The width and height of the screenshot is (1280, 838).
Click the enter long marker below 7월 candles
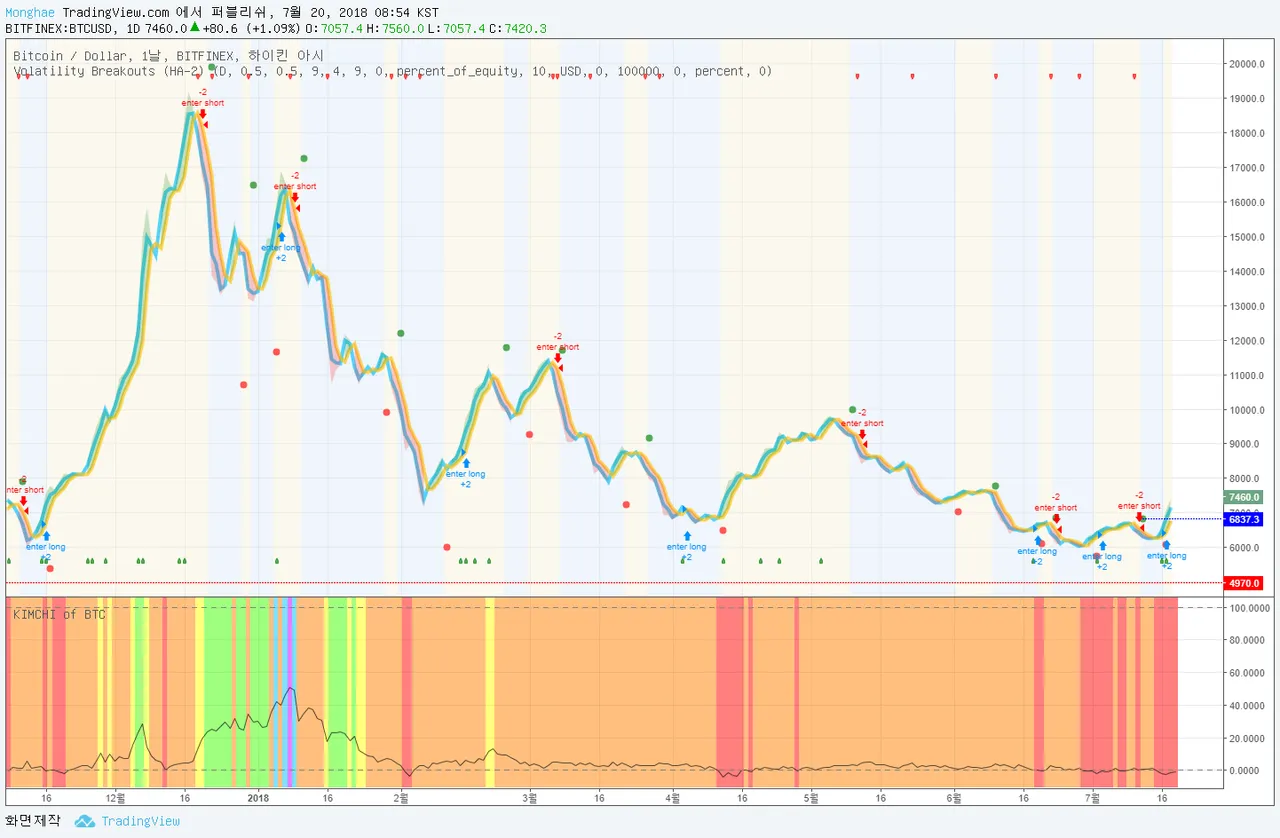click(1101, 556)
